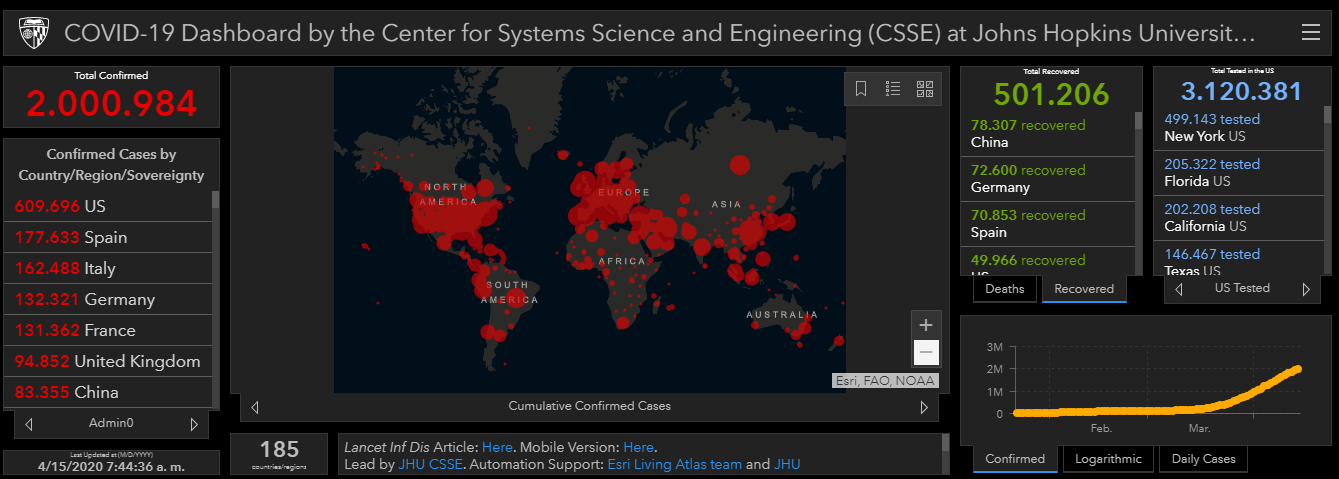Previous arrow beside US Tested
Viewport: 1339px width, 479px height.
1179,289
